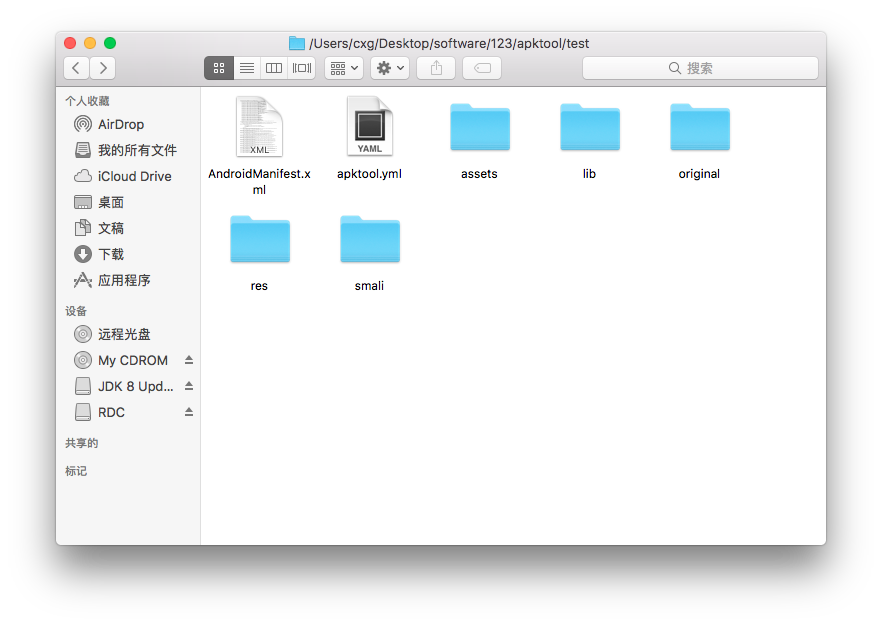
Task: Go forward with the right chevron button
Action: (103, 68)
